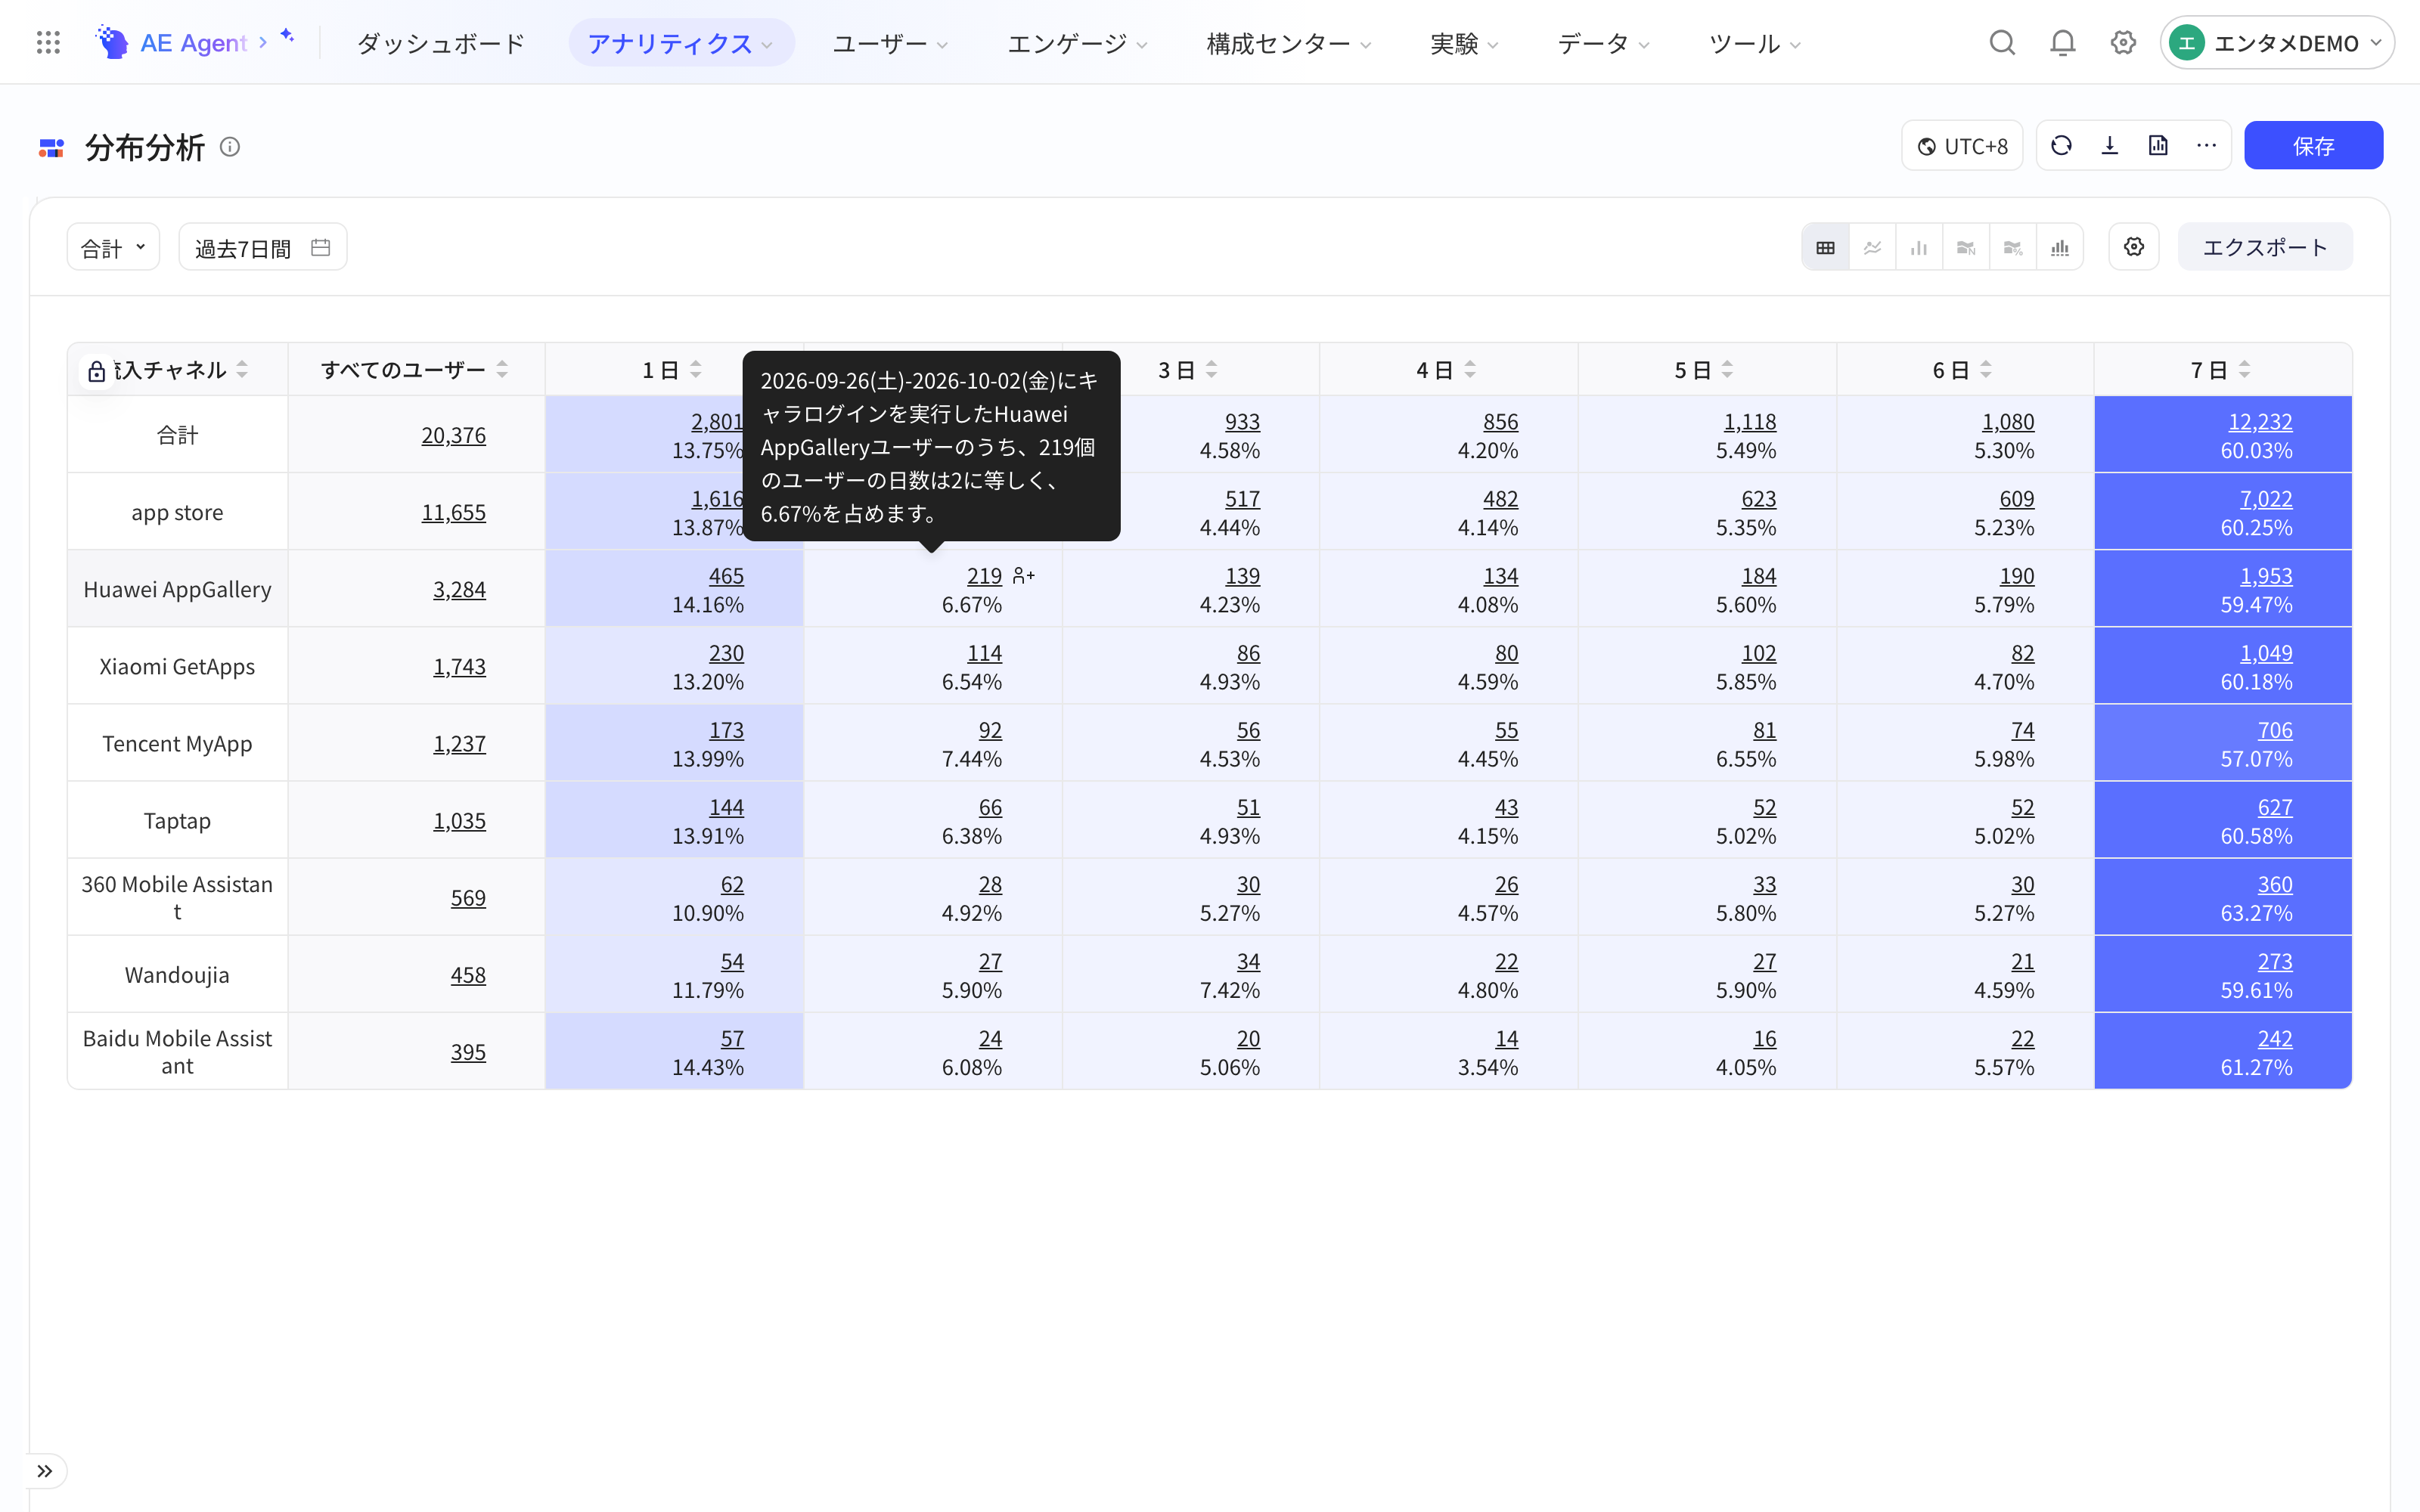Open 12,232 value in 合計 row
The image size is (2420, 1512).
pyautogui.click(x=2260, y=422)
